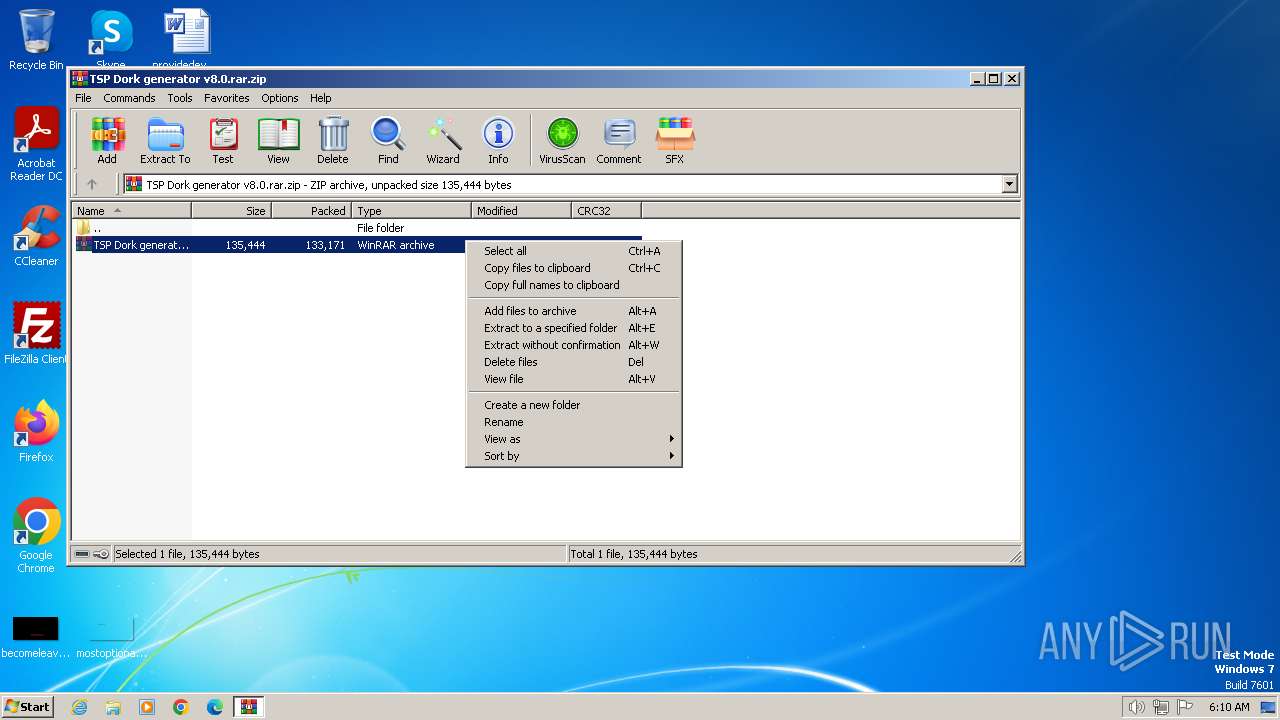The image size is (1280, 720).
Task: Choose Create a new folder
Action: [574, 405]
